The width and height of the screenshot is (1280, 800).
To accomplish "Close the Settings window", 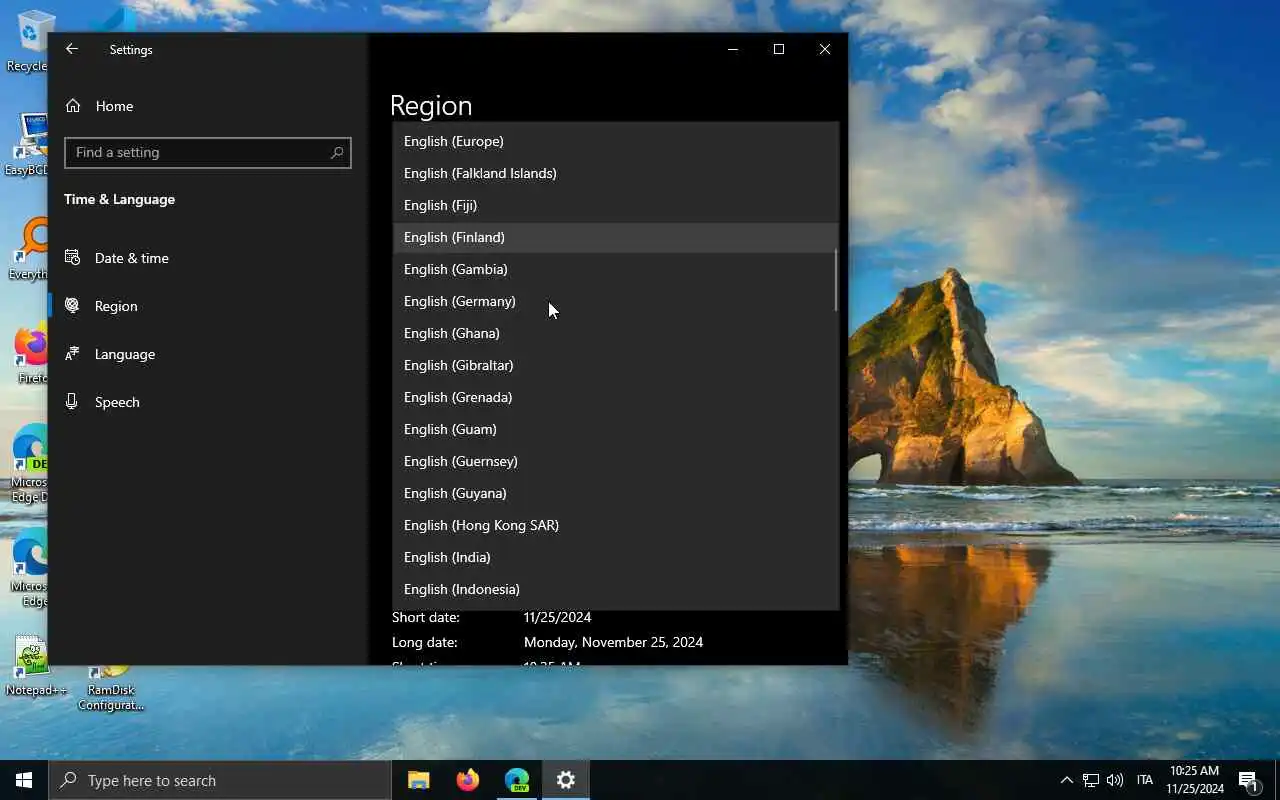I will 825,49.
